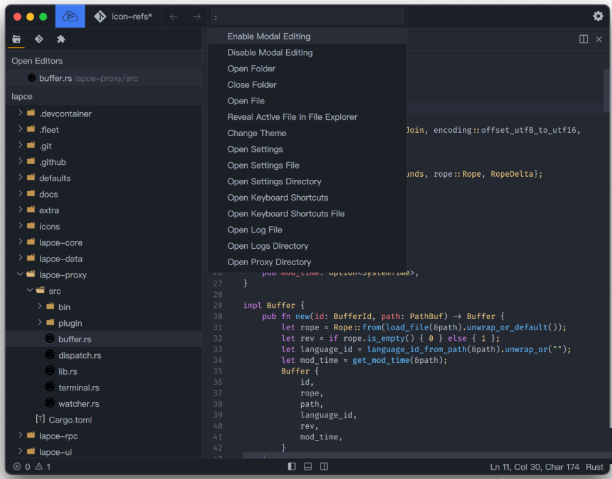Click the remote connection icon in title bar
The height and width of the screenshot is (479, 612).
(70, 17)
